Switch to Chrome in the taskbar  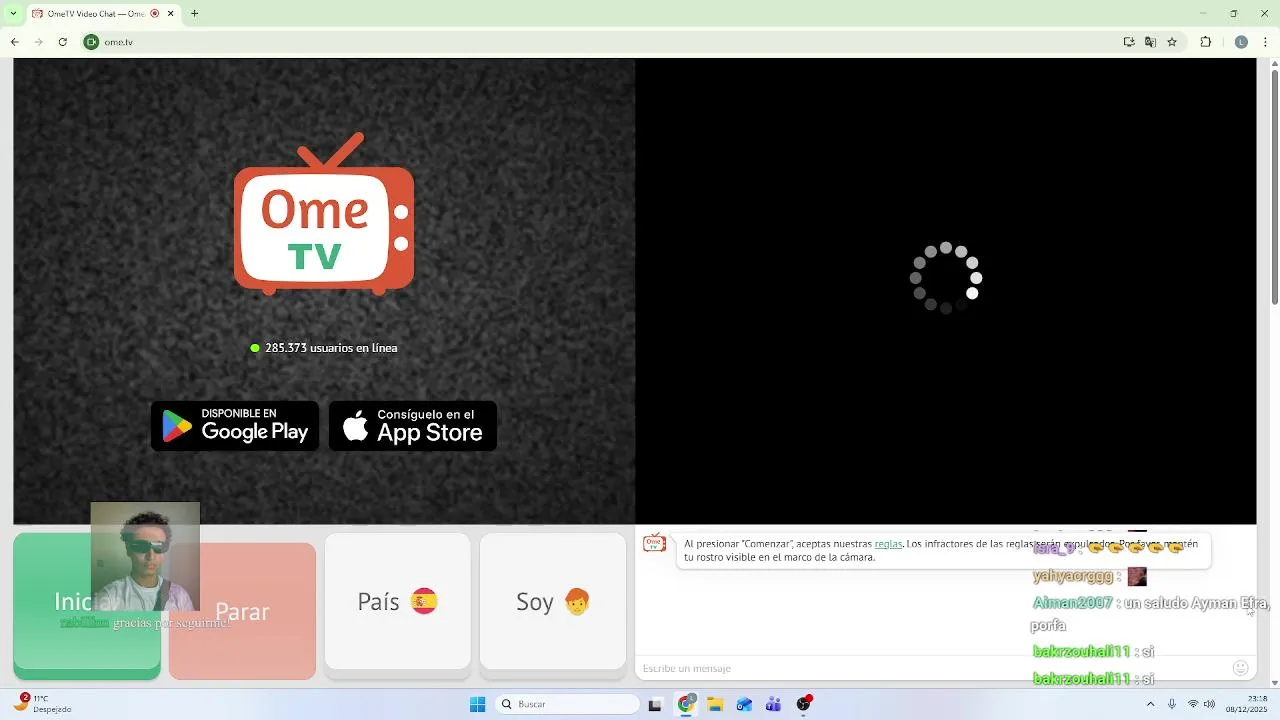pos(685,704)
